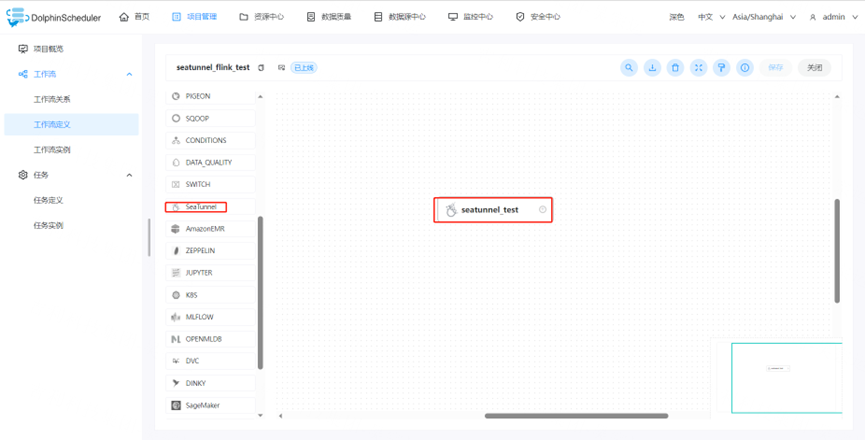Open 任务实例 in the sidebar

pos(71,225)
